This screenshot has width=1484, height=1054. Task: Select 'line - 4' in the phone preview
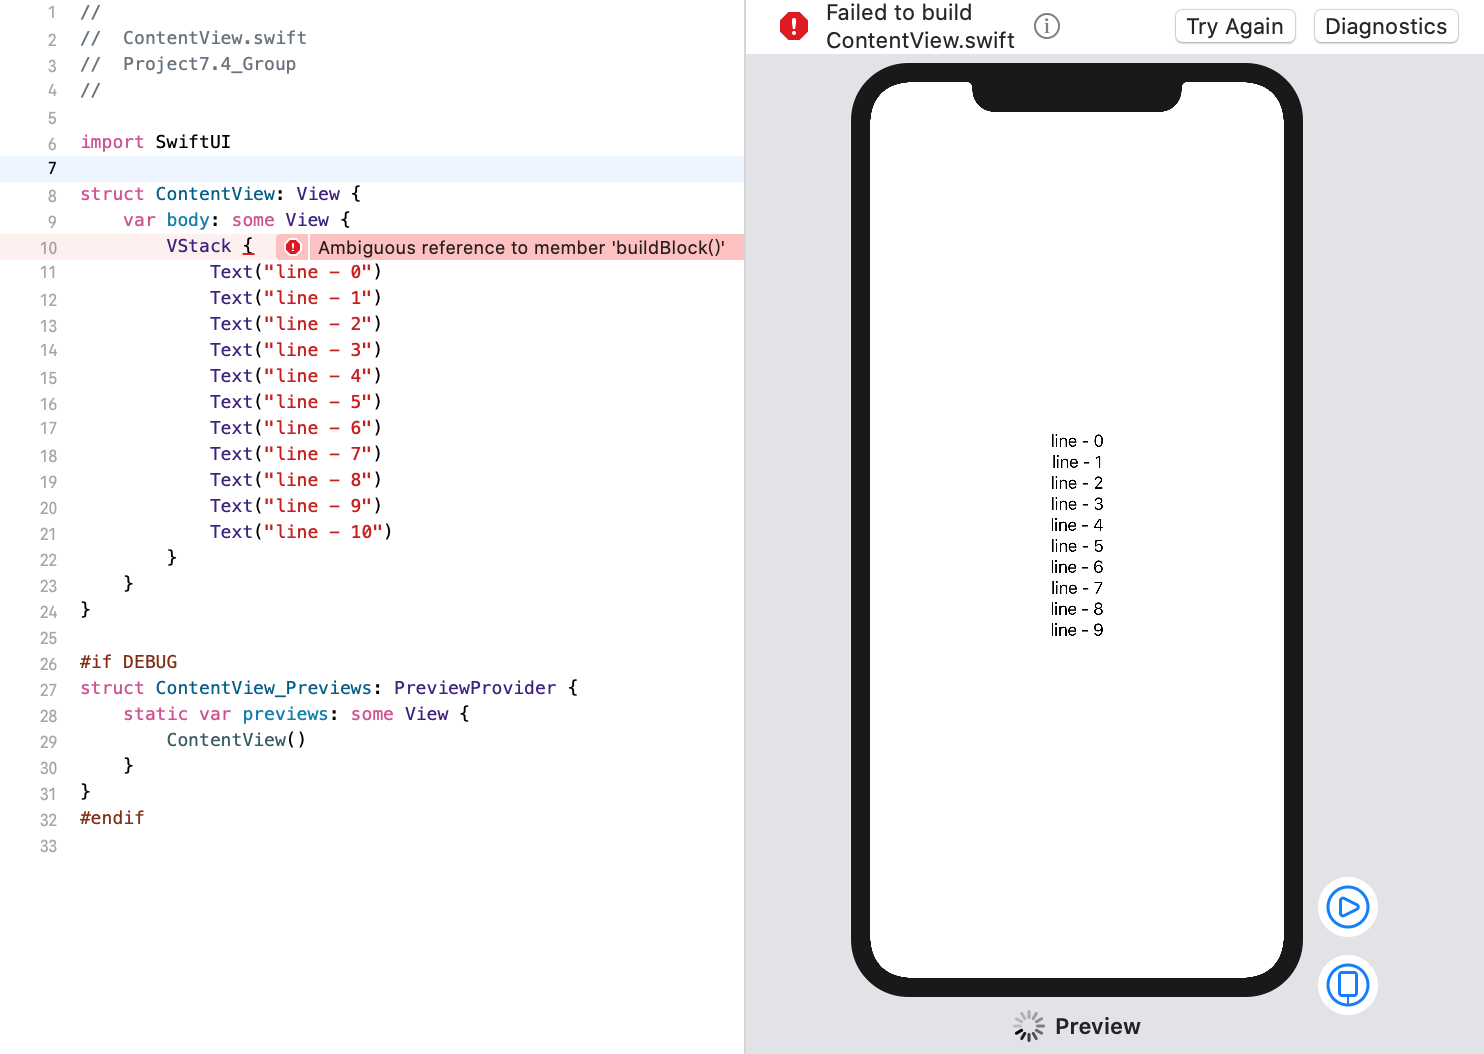(x=1077, y=525)
